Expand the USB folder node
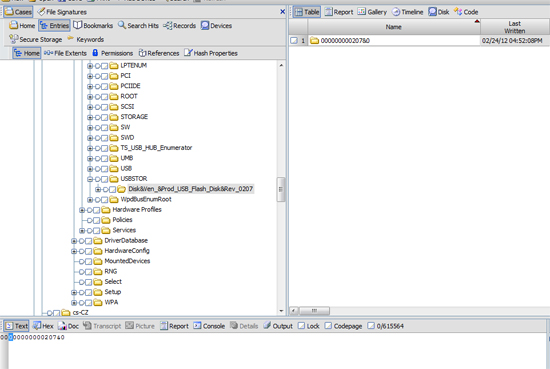 (90, 169)
